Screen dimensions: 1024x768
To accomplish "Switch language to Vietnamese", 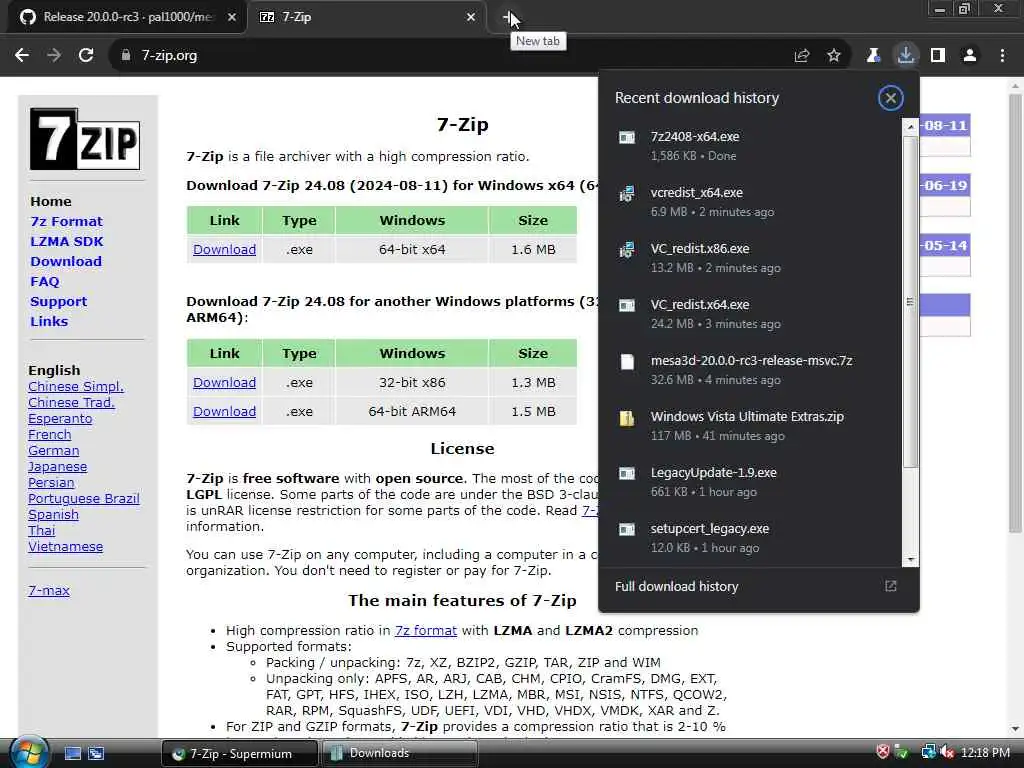I will [x=65, y=547].
